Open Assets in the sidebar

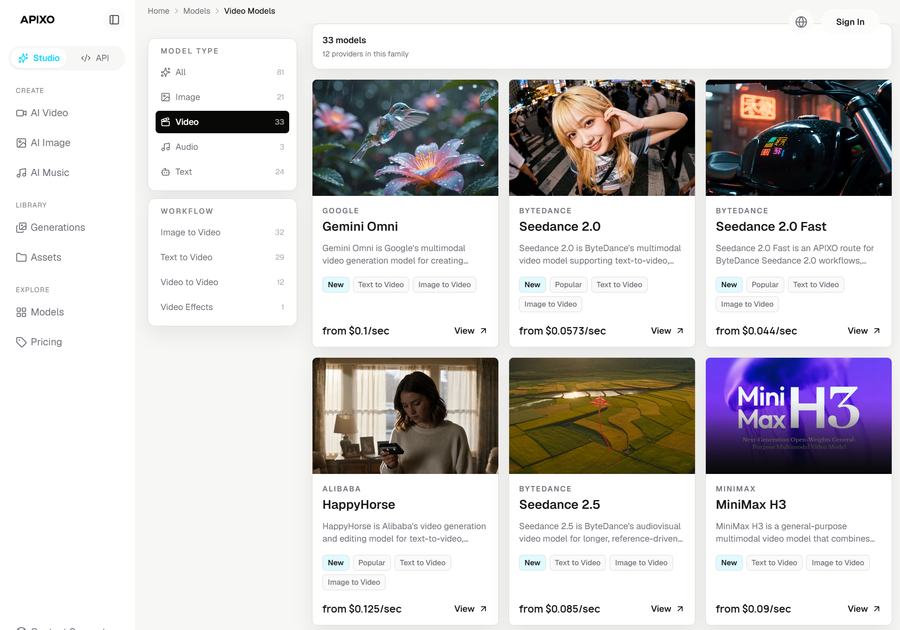68,258
